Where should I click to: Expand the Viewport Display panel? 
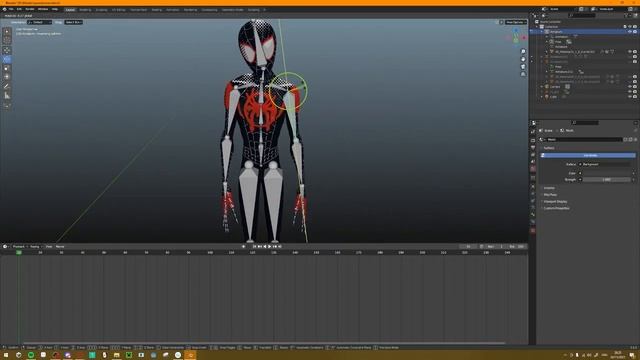[x=556, y=202]
